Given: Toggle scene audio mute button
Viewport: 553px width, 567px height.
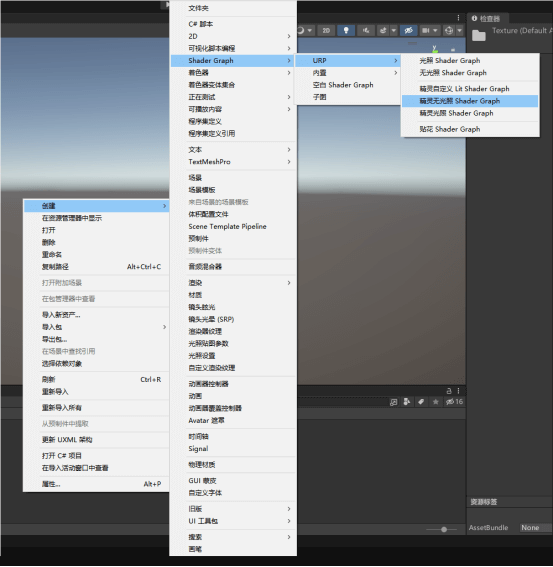Looking at the screenshot, I should coord(366,31).
